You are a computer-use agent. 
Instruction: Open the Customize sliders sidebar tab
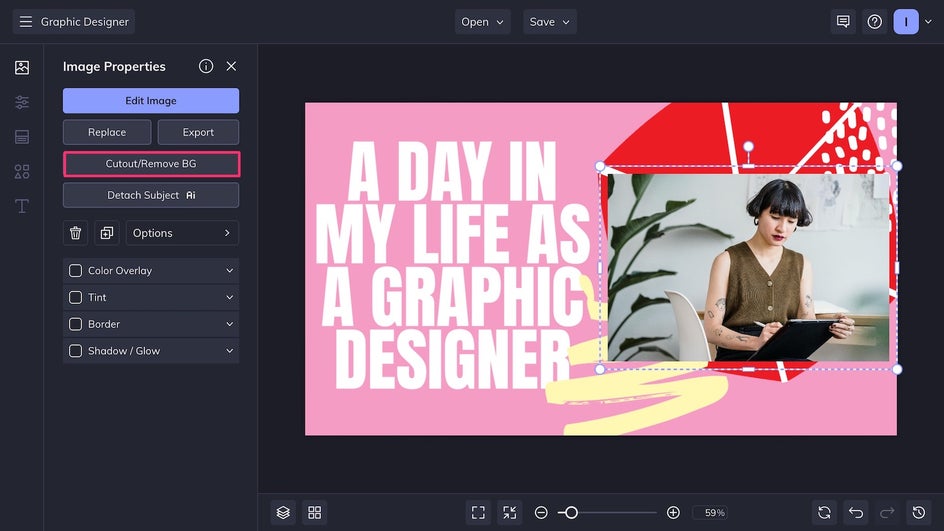[22, 102]
